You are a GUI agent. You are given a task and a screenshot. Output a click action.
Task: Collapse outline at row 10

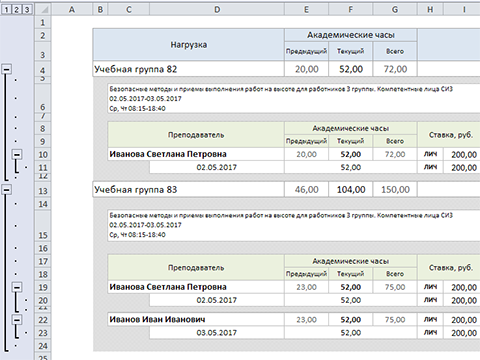(x=17, y=154)
